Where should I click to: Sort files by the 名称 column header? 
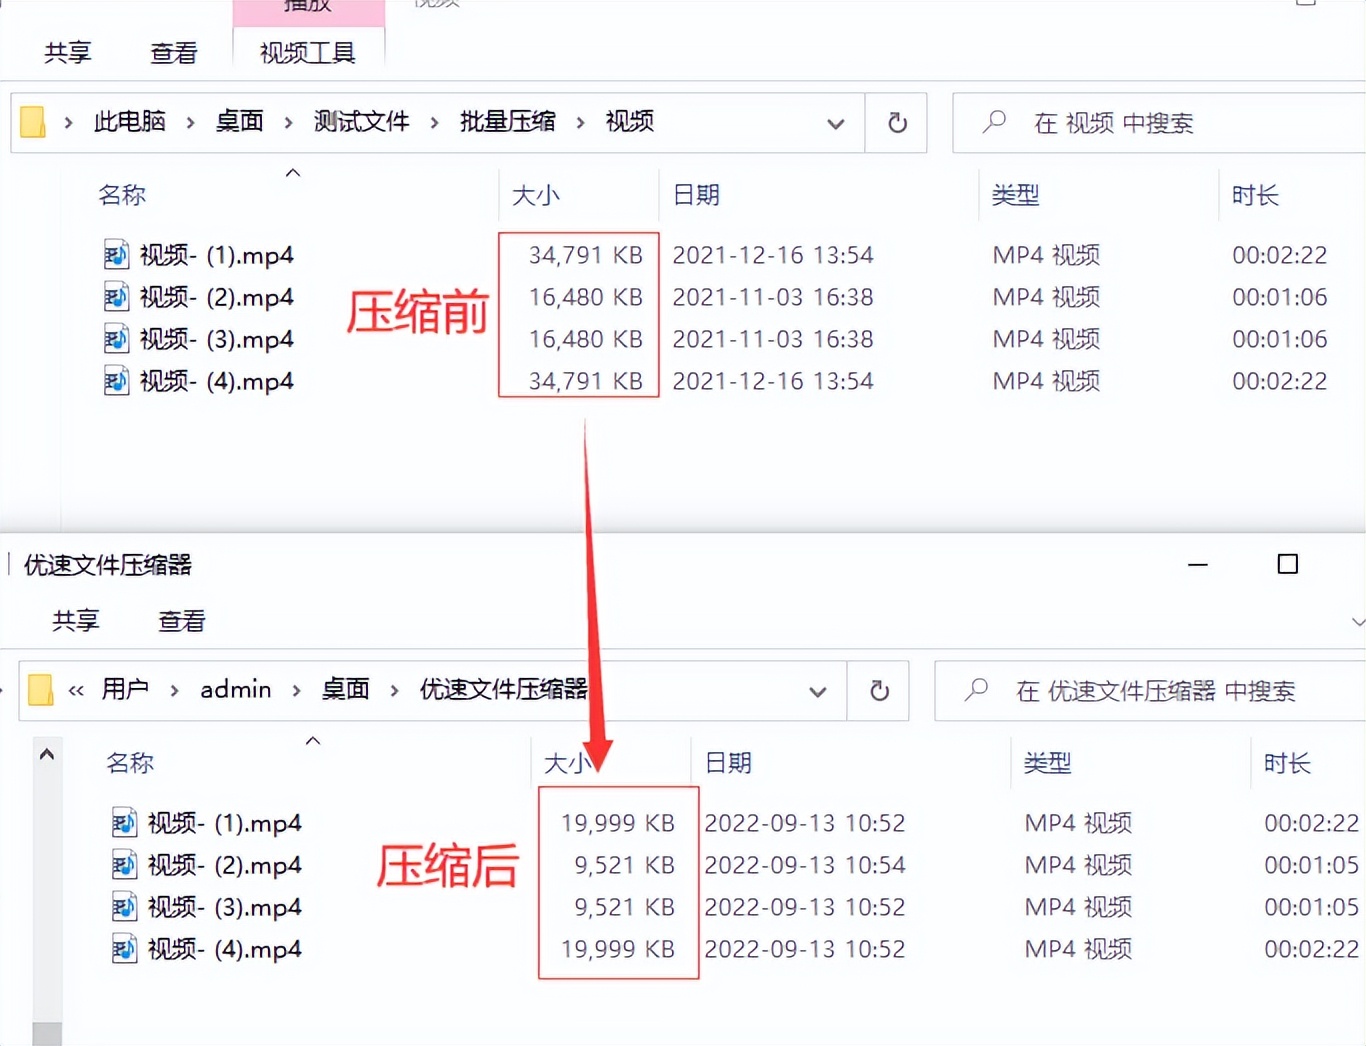click(122, 195)
